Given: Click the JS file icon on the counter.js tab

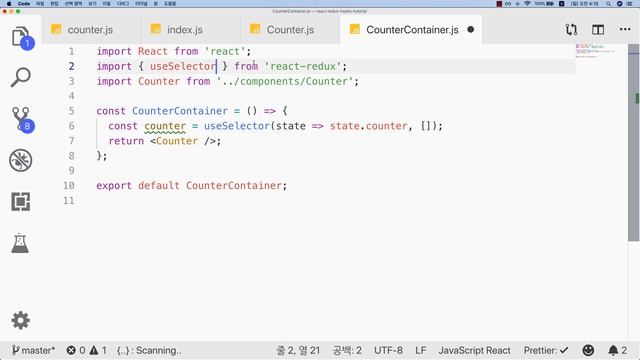Looking at the screenshot, I should [x=56, y=29].
